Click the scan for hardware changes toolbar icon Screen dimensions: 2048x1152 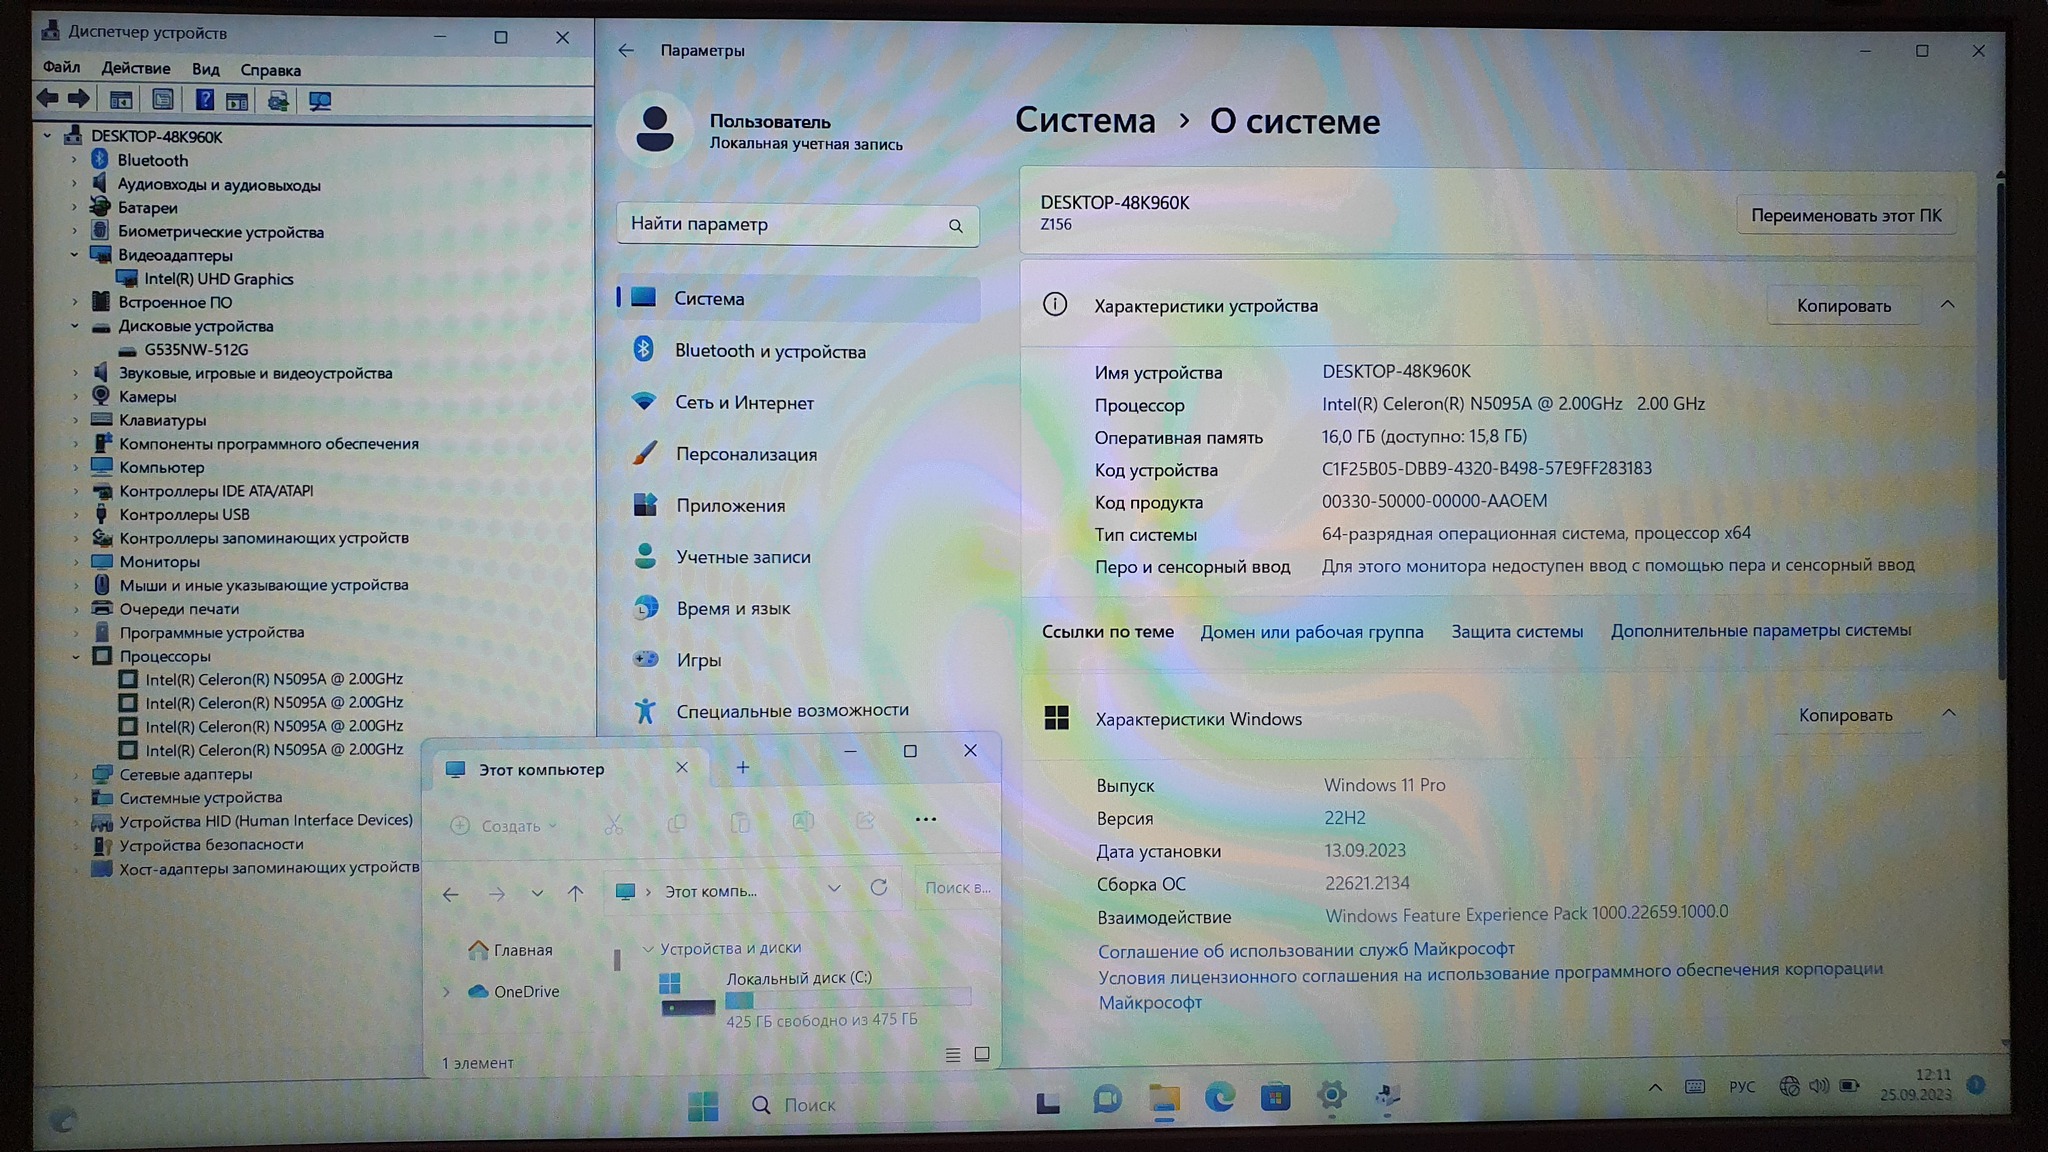[x=320, y=101]
